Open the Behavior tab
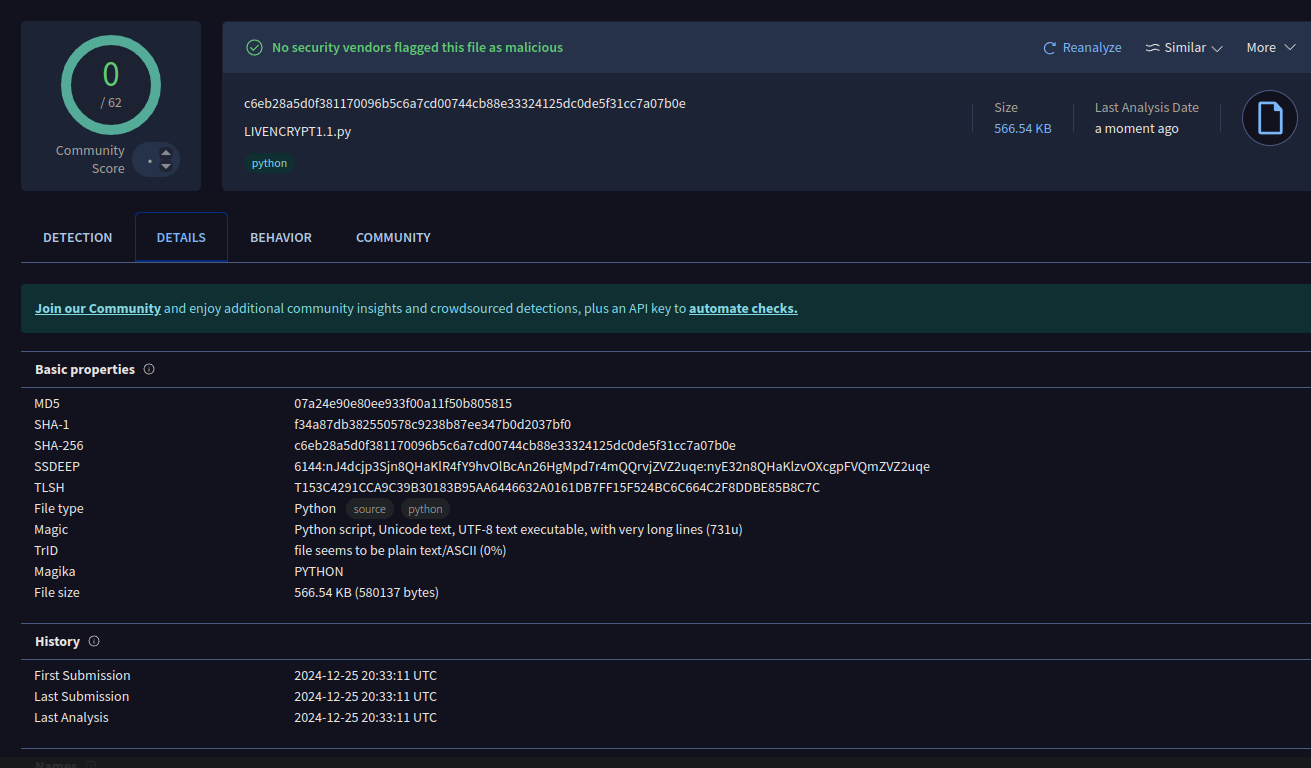Screen dimensions: 1311x768 click(x=281, y=237)
